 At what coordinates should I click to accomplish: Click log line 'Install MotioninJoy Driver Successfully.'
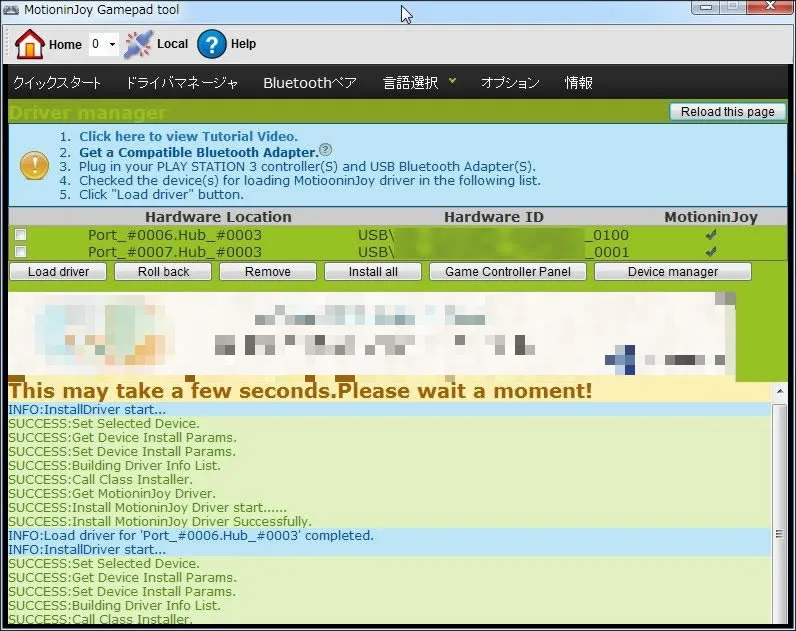tap(160, 521)
